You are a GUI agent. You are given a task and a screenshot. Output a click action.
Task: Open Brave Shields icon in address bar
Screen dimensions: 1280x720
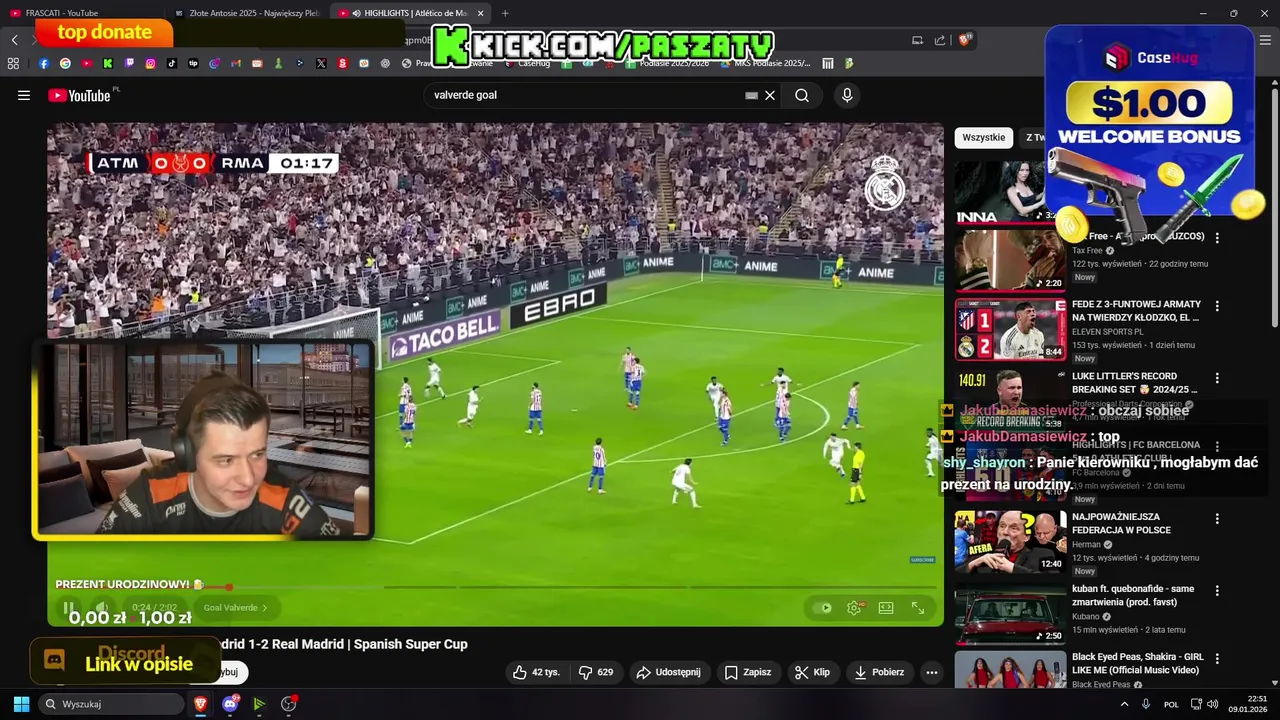965,40
